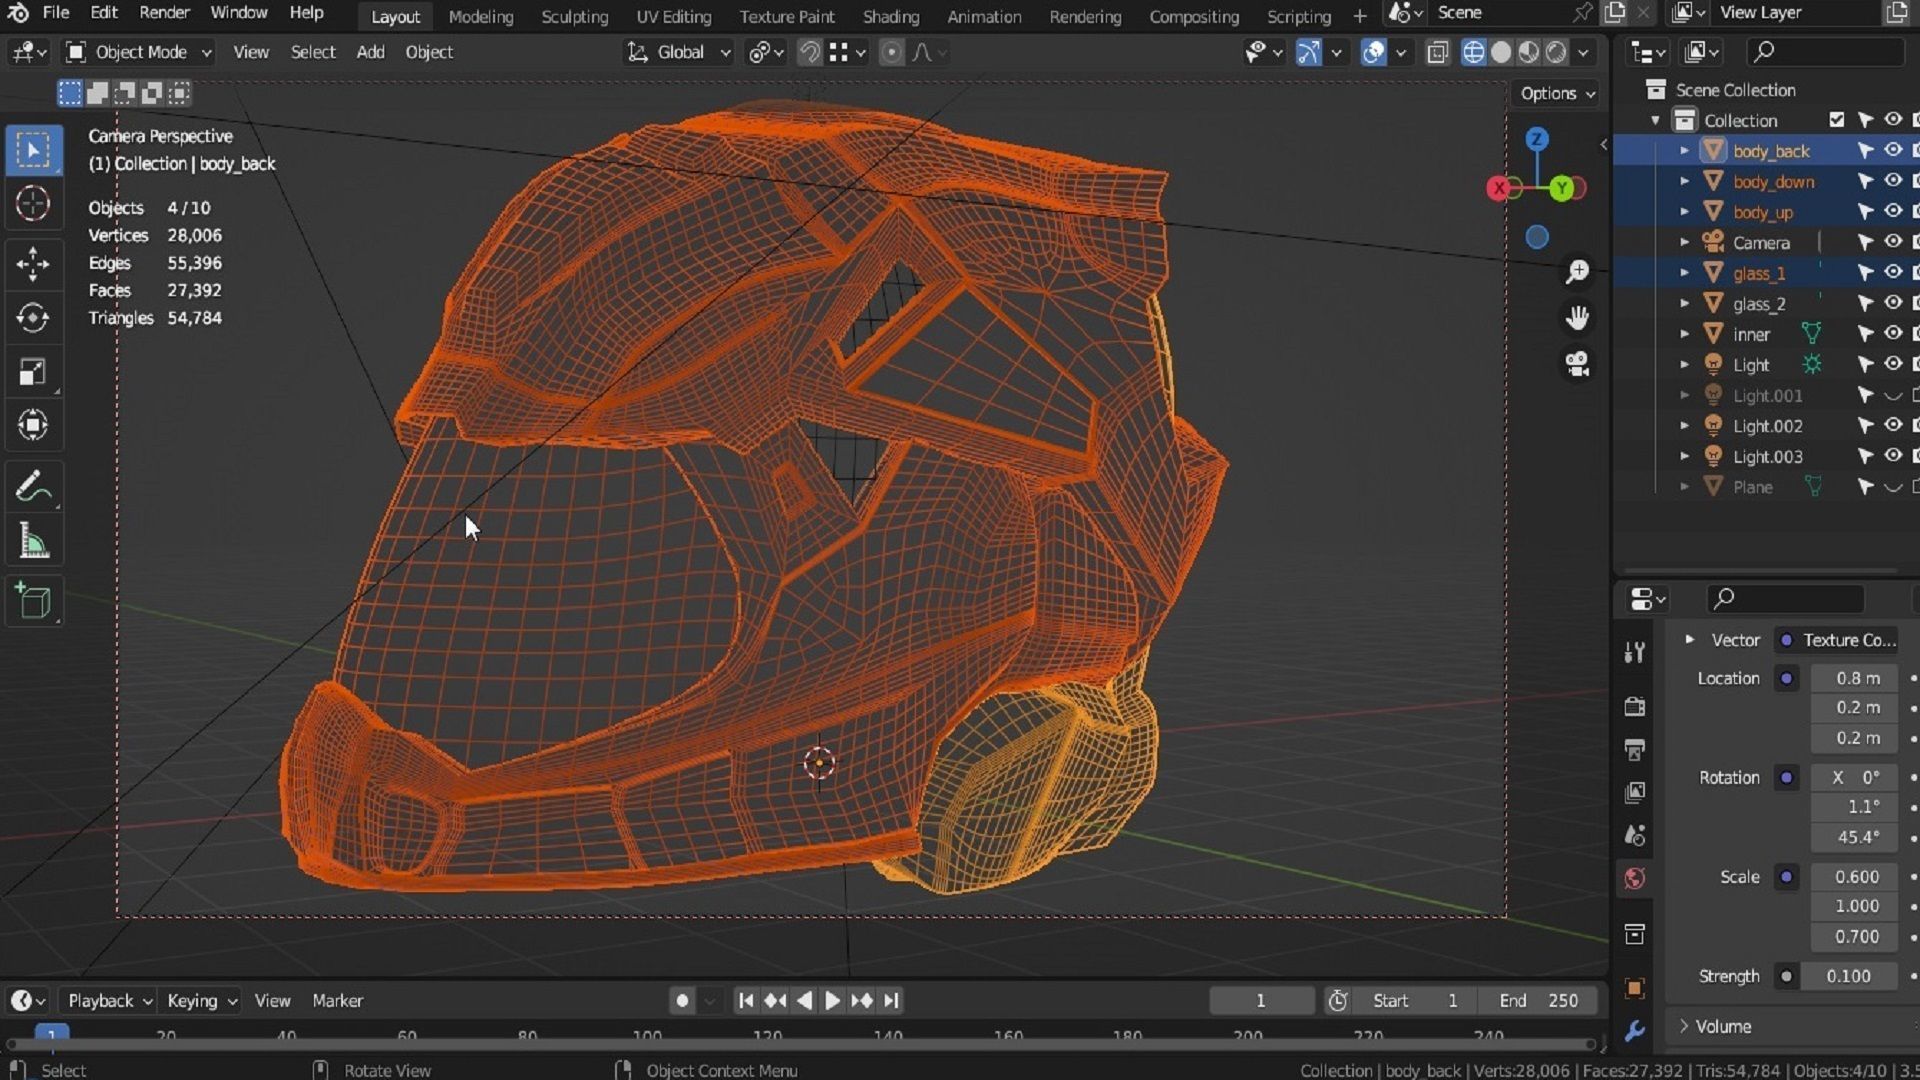Switch to material preview shading
This screenshot has width=1920, height=1080.
(1529, 52)
